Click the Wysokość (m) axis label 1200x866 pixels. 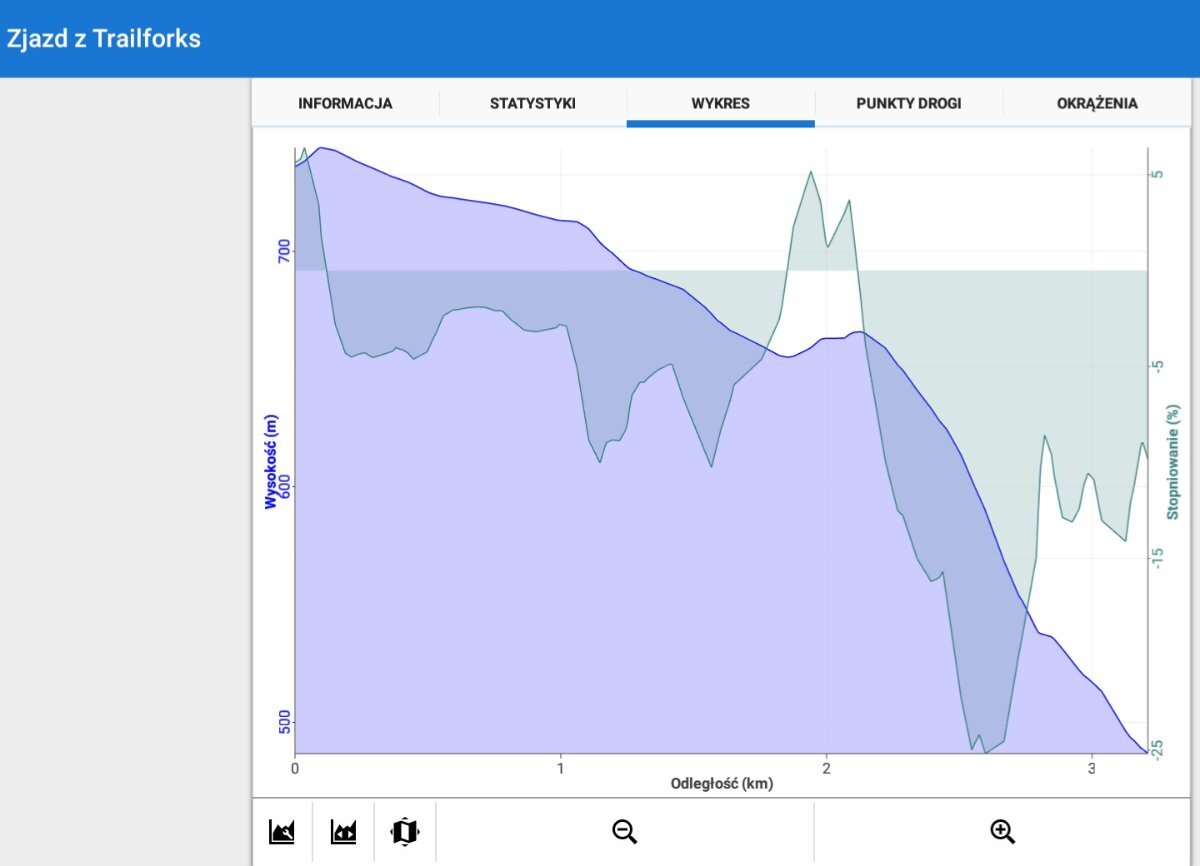271,461
